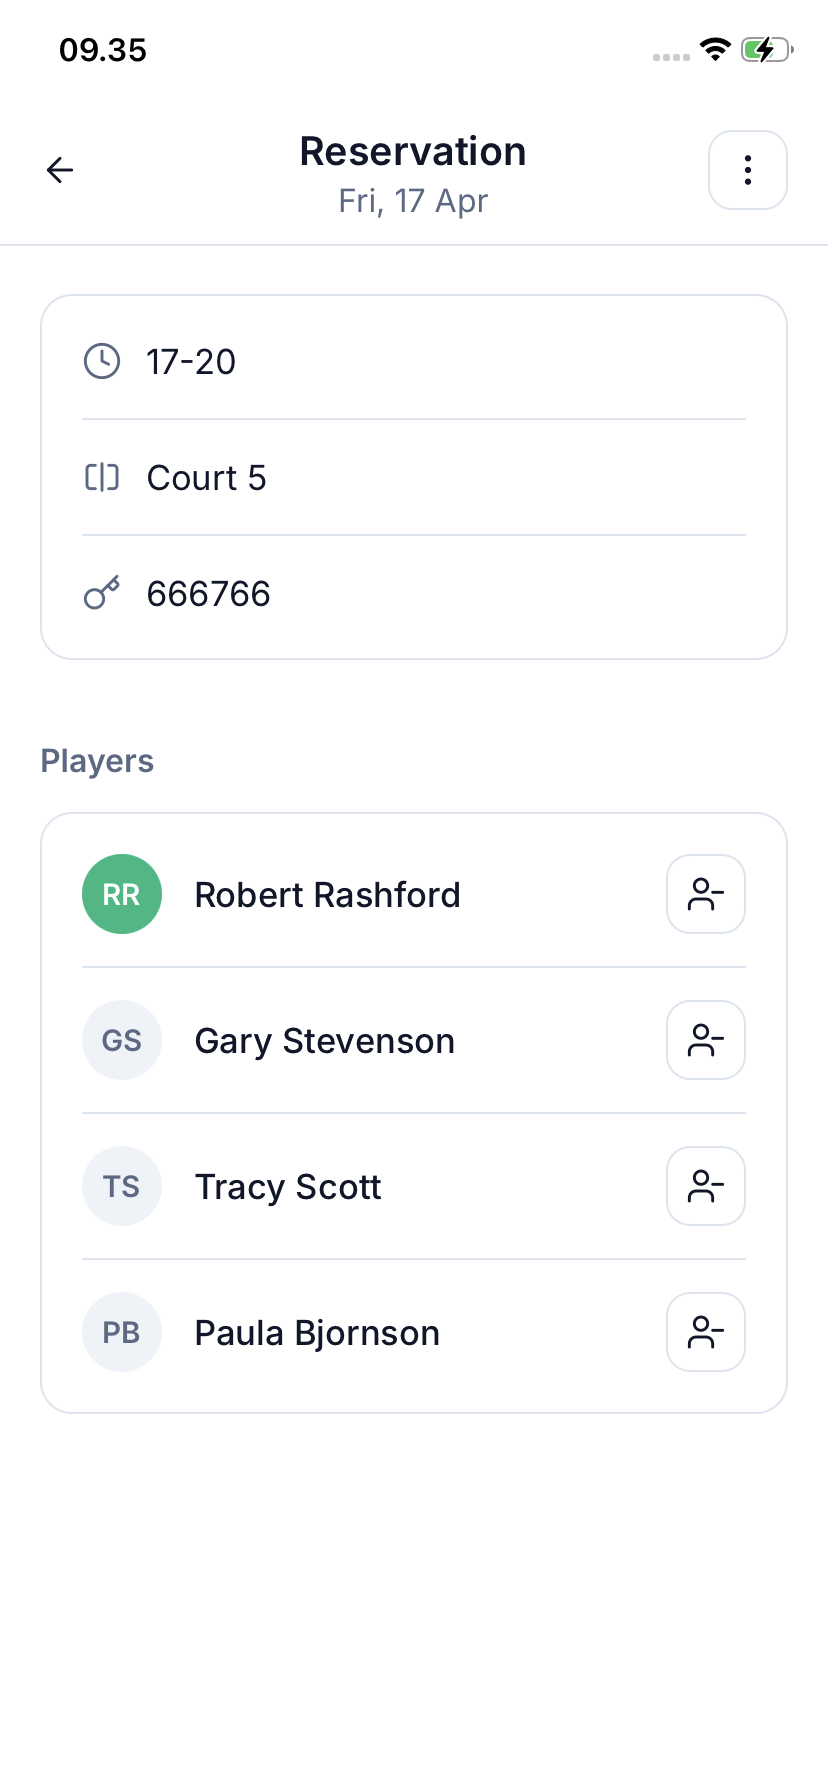Screen dimensions: 828x1792
Task: Tap the PB avatar circle
Action: [122, 1332]
